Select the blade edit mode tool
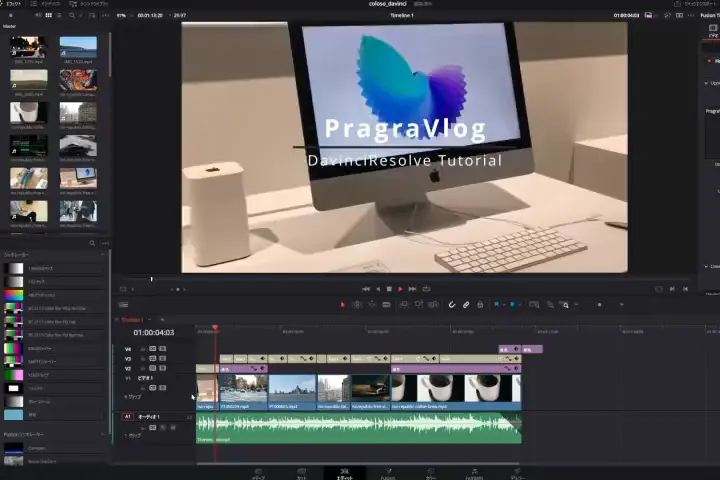720x480 pixels. coord(386,305)
